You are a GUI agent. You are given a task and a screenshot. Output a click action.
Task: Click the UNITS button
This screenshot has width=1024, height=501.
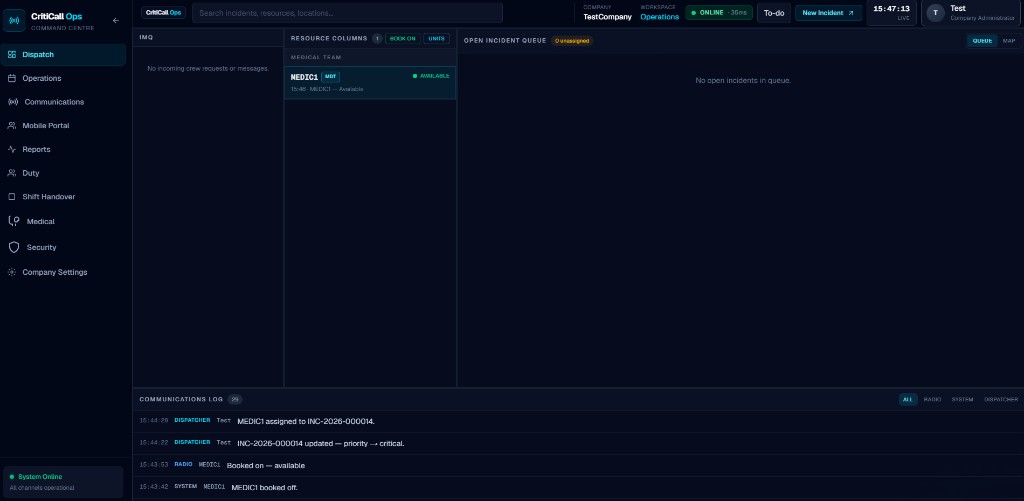click(436, 39)
